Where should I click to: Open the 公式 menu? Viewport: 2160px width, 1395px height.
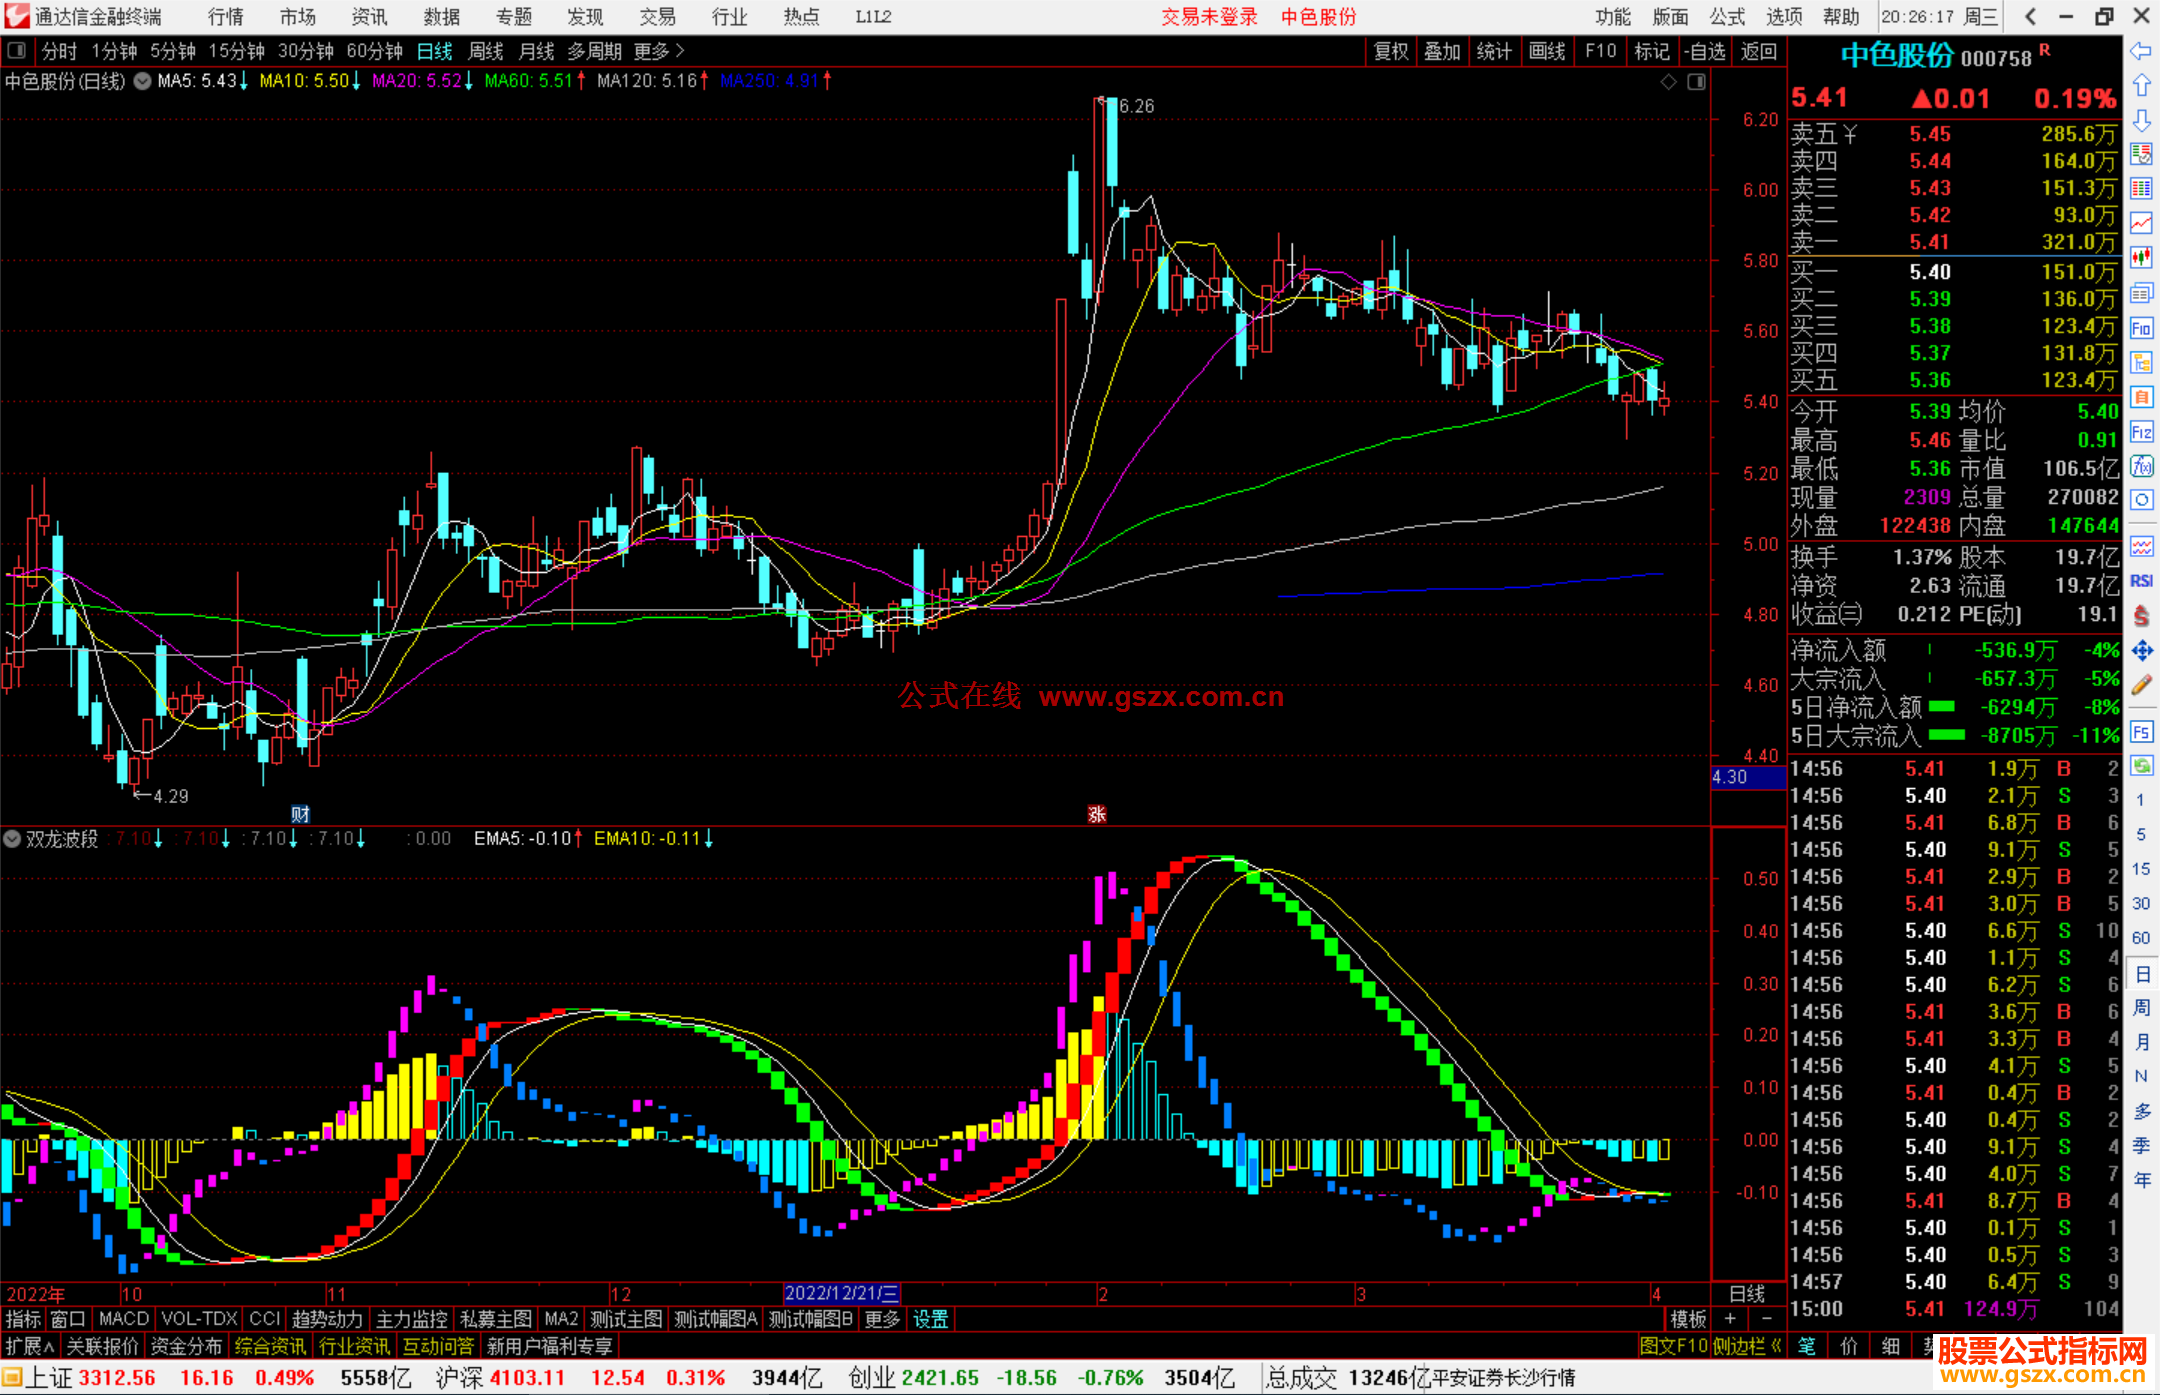(1726, 16)
